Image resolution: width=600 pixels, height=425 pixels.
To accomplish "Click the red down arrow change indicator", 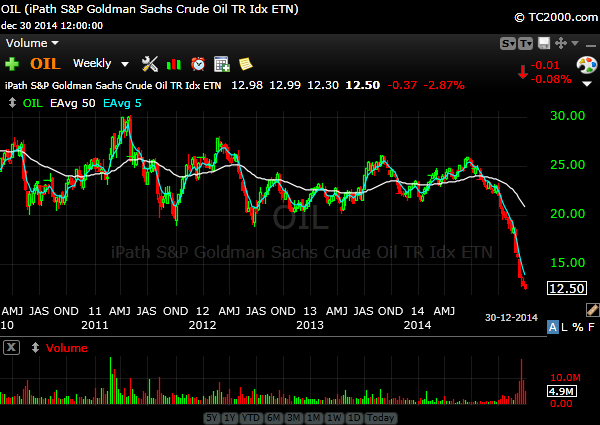I will tap(523, 72).
